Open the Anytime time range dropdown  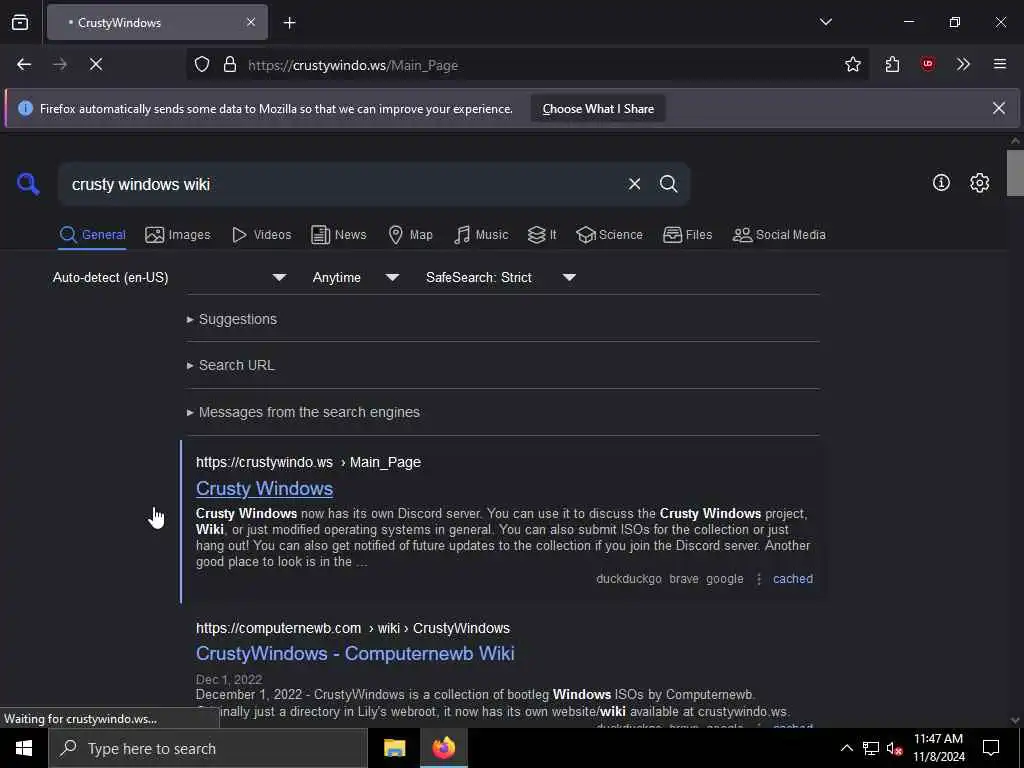[x=356, y=278]
